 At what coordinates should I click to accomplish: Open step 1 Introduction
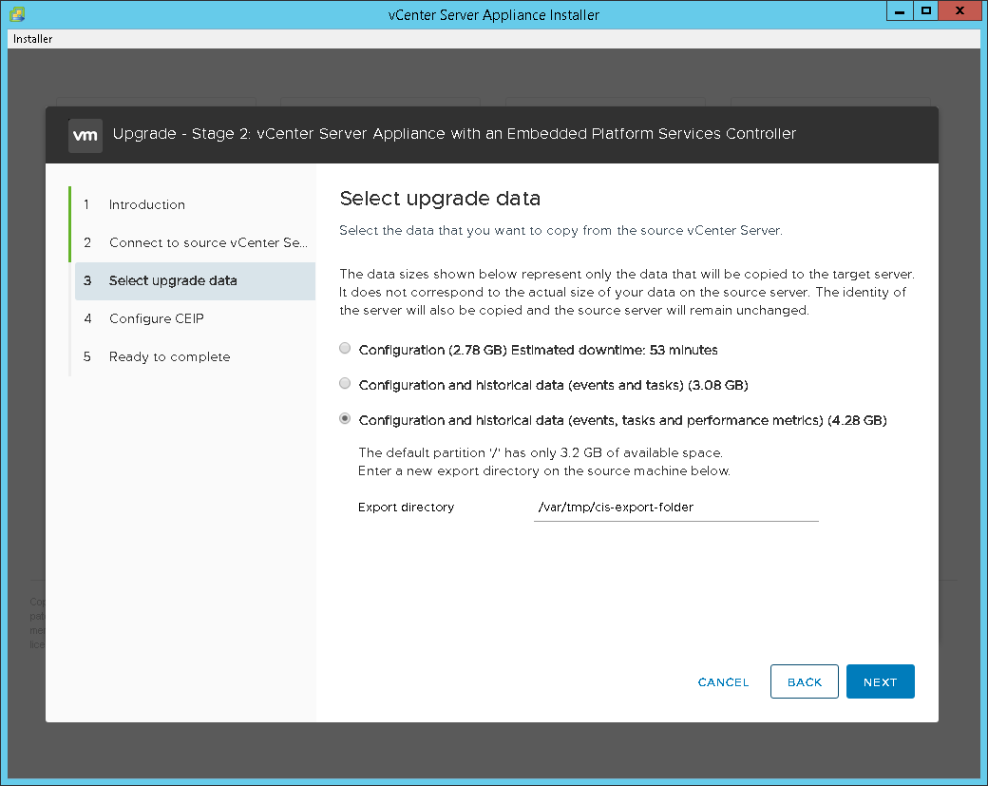coord(195,205)
